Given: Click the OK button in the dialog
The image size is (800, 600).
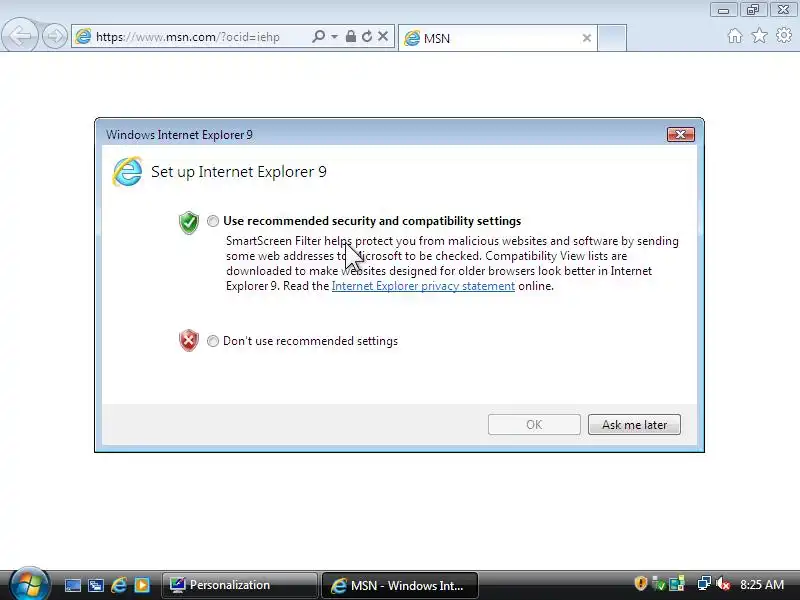Looking at the screenshot, I should click(534, 424).
